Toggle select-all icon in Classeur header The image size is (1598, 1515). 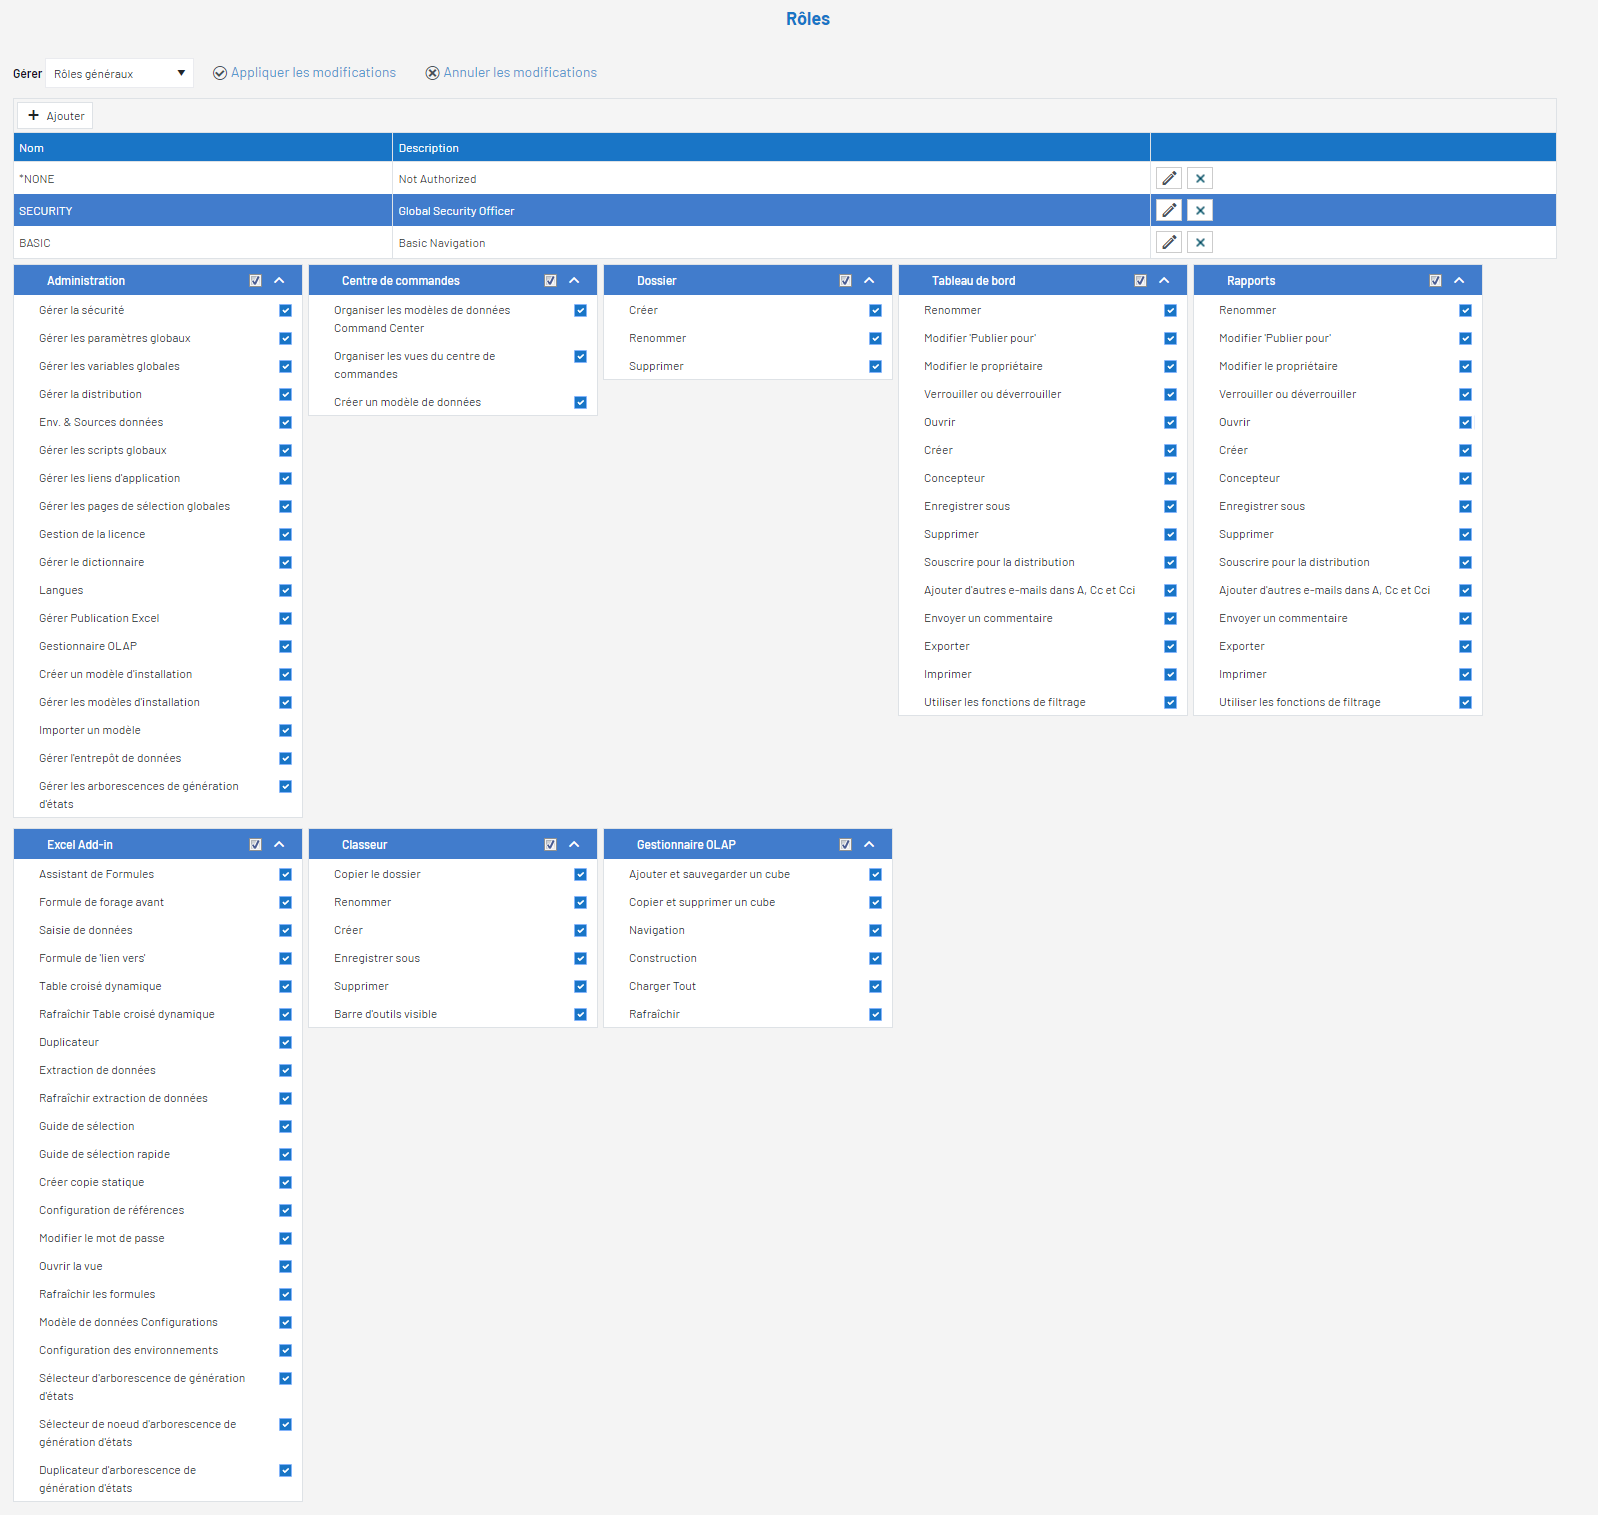pyautogui.click(x=550, y=845)
